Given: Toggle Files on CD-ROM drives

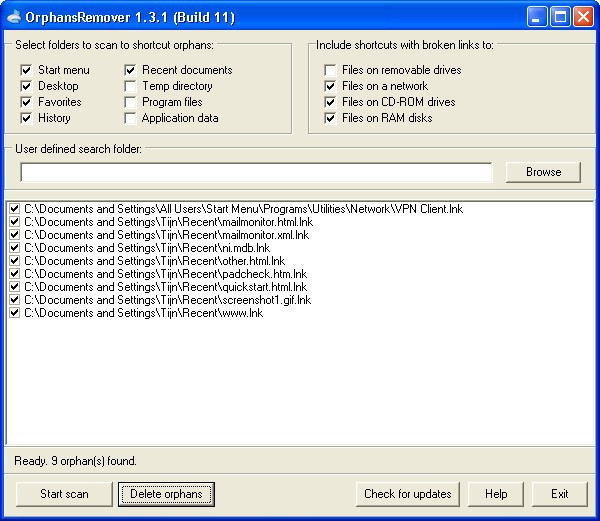Looking at the screenshot, I should 330,102.
